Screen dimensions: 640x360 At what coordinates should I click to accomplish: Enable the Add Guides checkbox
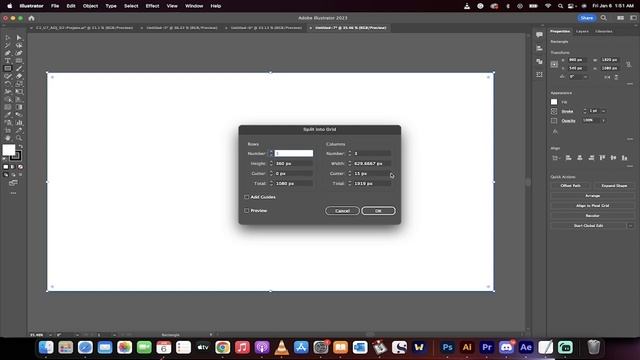(x=247, y=197)
